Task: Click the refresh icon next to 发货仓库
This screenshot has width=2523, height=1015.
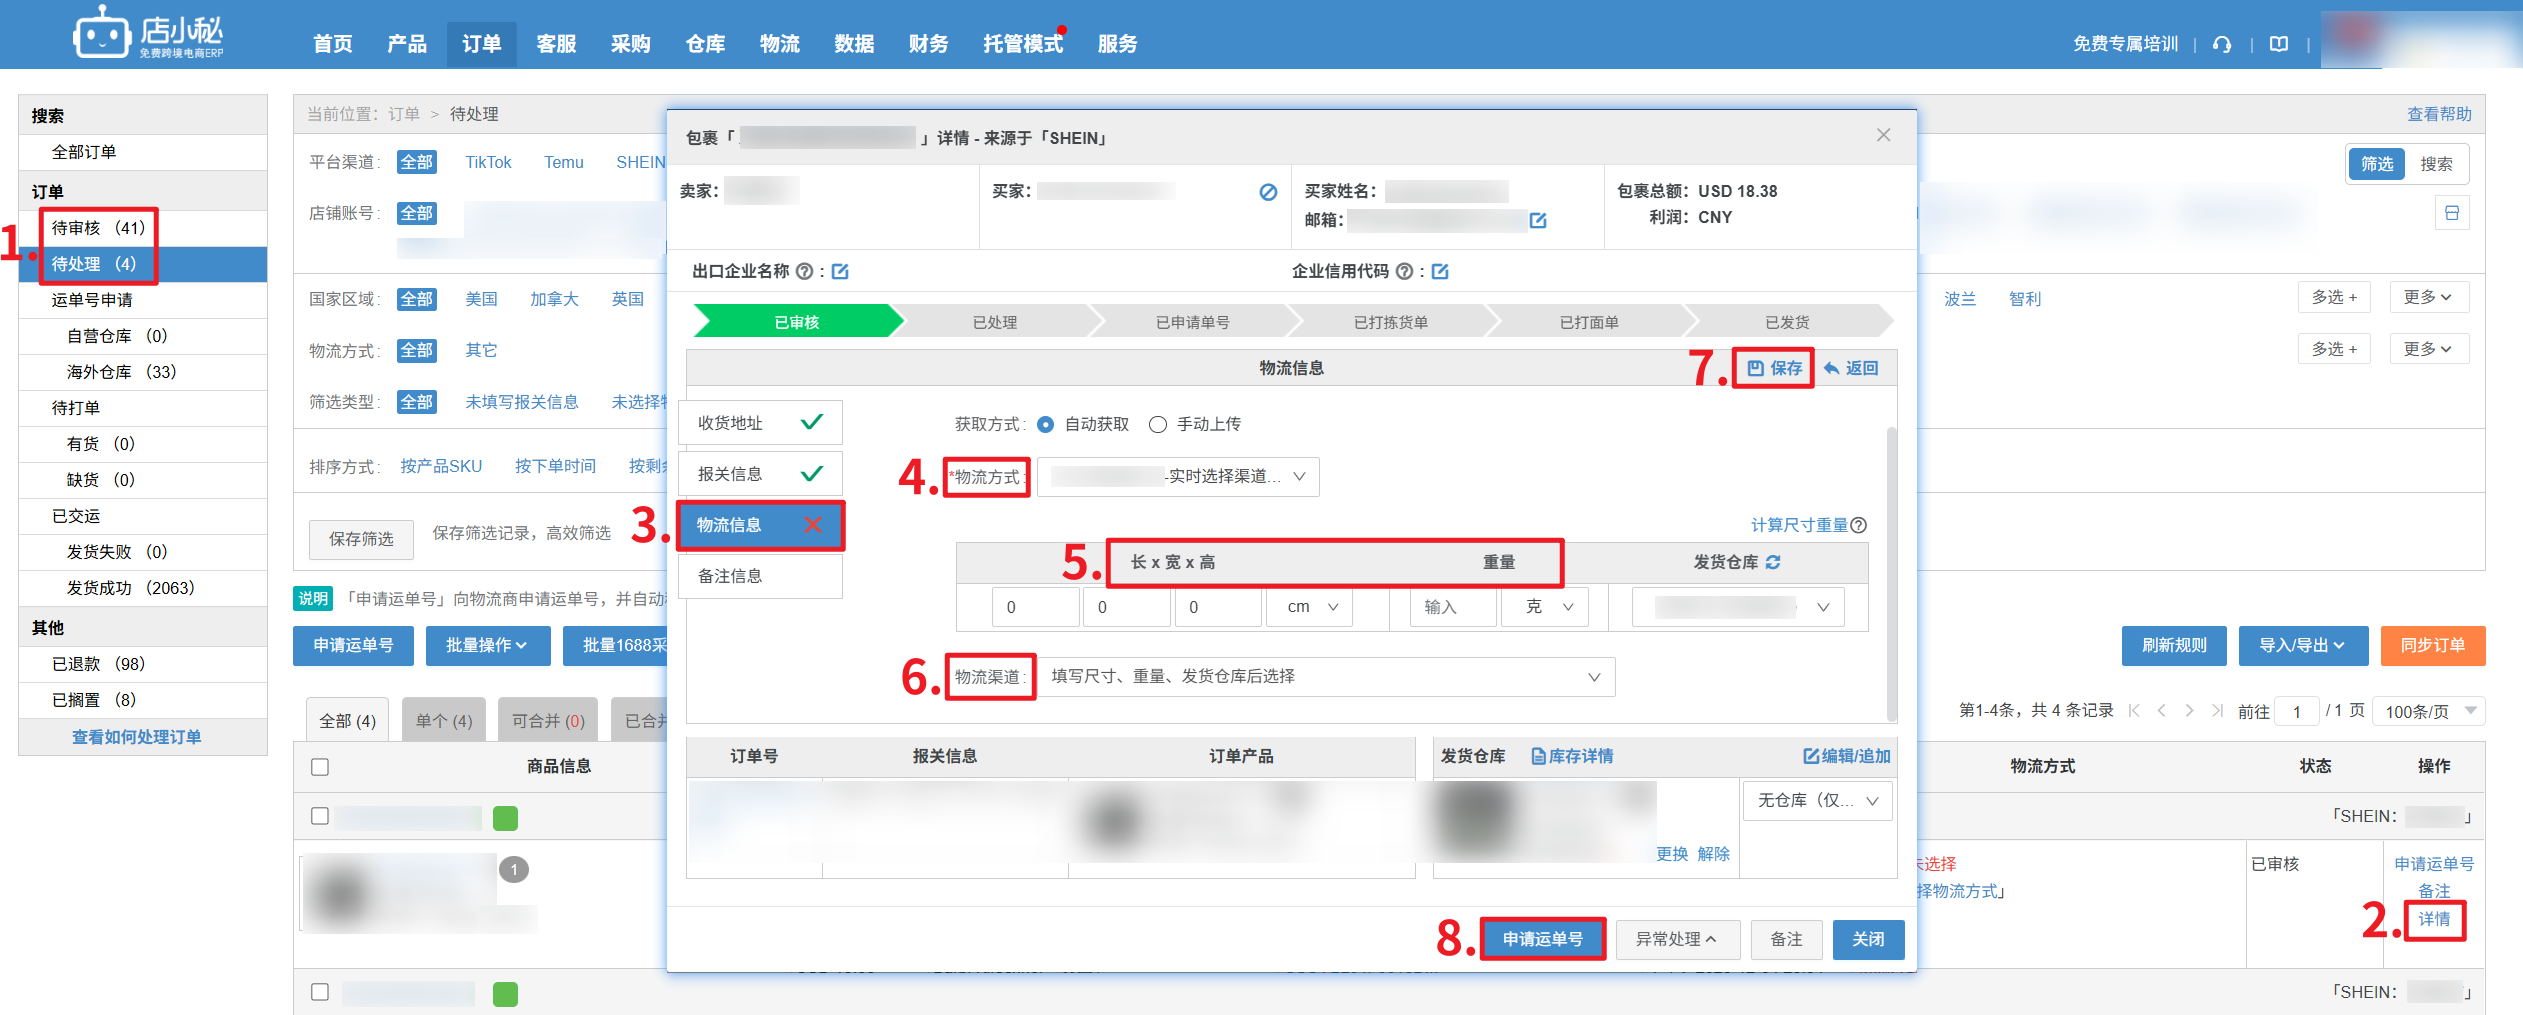Action: (x=1773, y=563)
